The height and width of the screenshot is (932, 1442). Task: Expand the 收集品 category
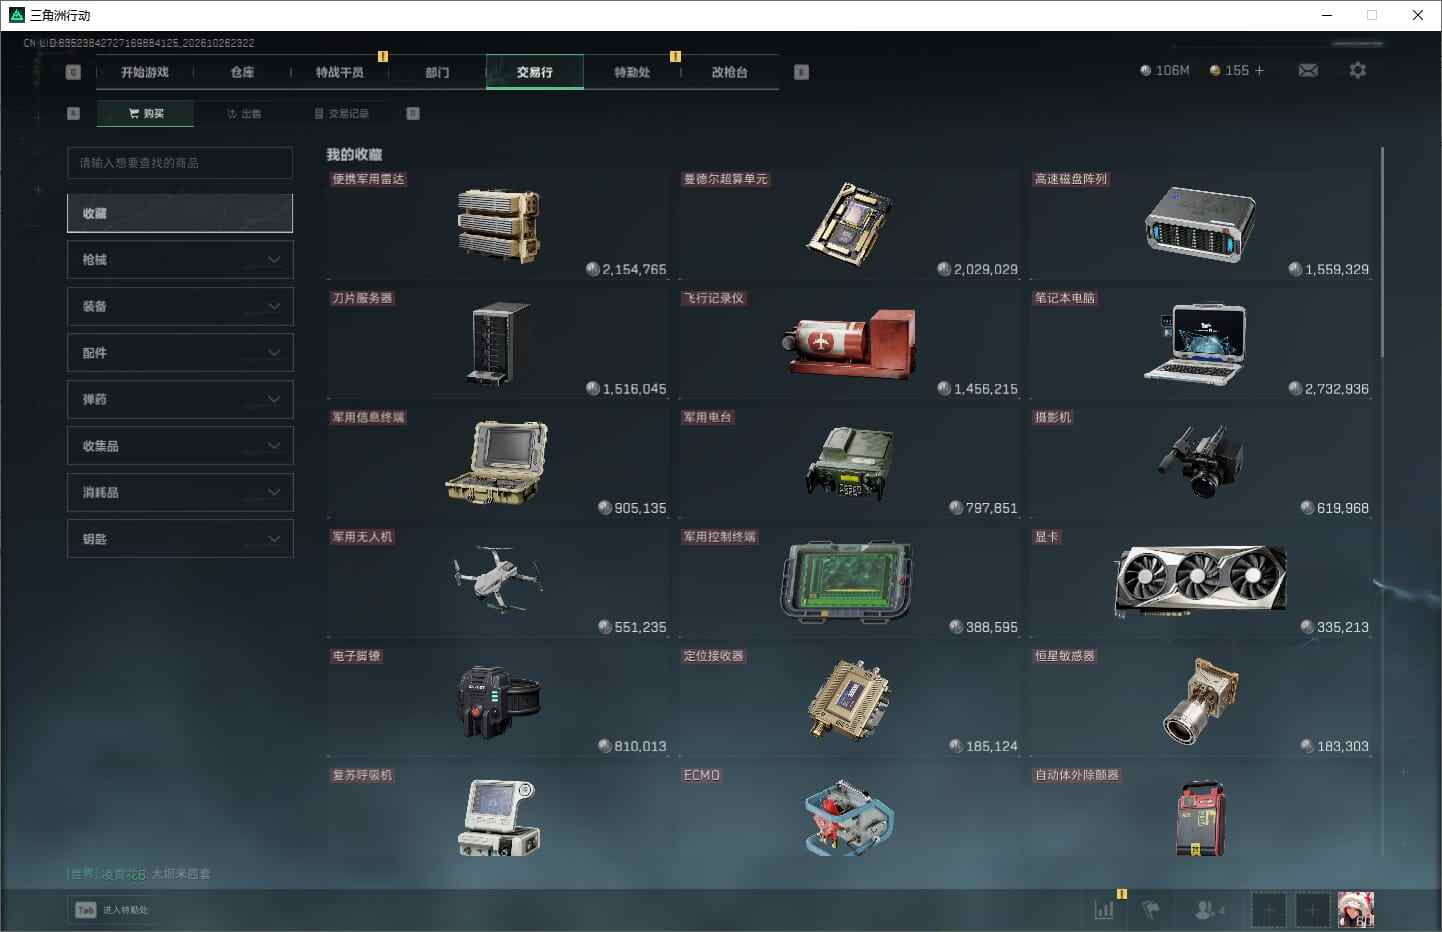pos(180,446)
